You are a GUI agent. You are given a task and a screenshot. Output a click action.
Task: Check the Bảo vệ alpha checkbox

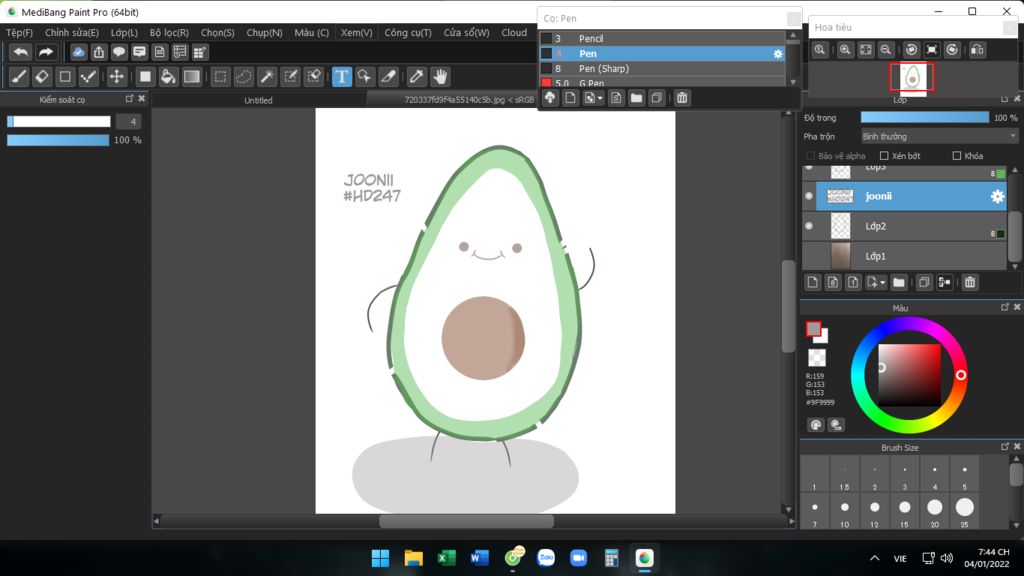tap(810, 156)
